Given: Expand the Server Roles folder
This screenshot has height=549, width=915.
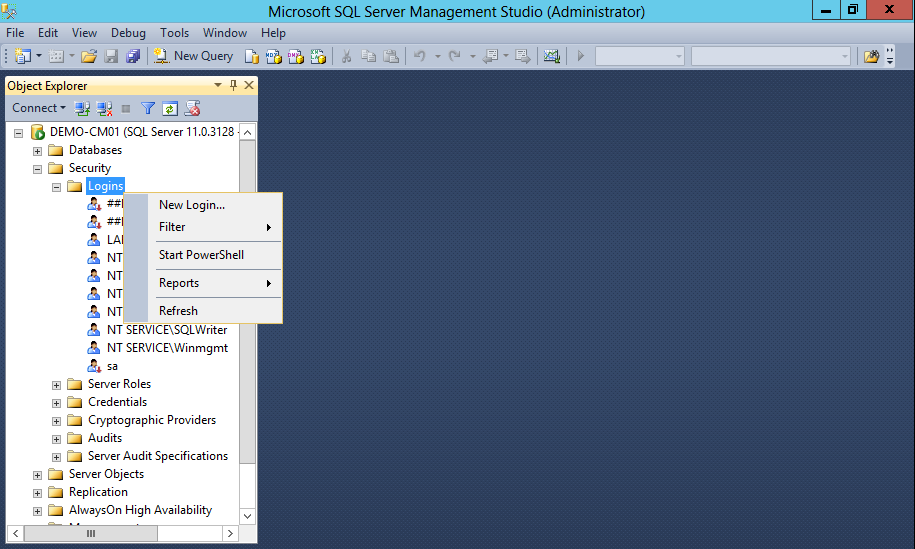Looking at the screenshot, I should point(57,384).
